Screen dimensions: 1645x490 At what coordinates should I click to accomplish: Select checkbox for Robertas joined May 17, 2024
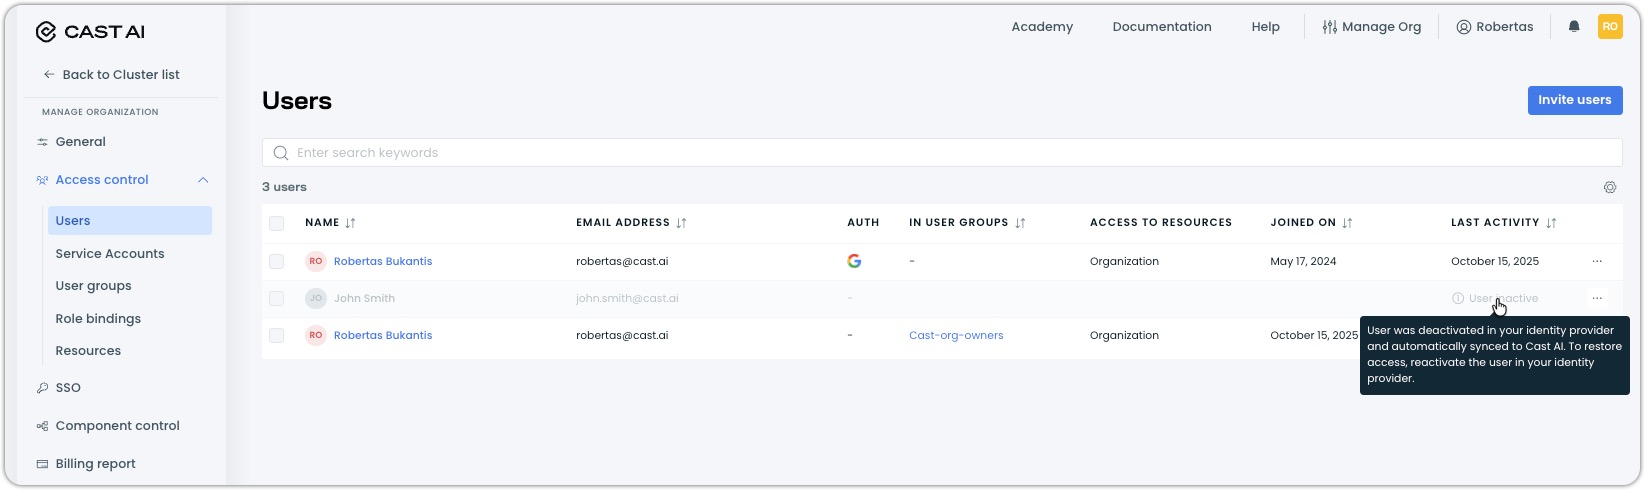pyautogui.click(x=277, y=261)
